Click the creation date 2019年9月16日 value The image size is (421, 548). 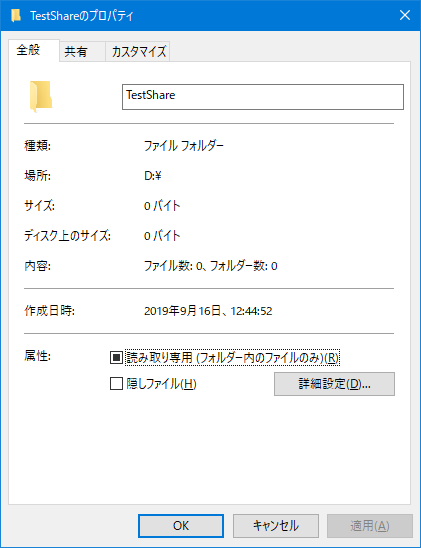pos(208,311)
